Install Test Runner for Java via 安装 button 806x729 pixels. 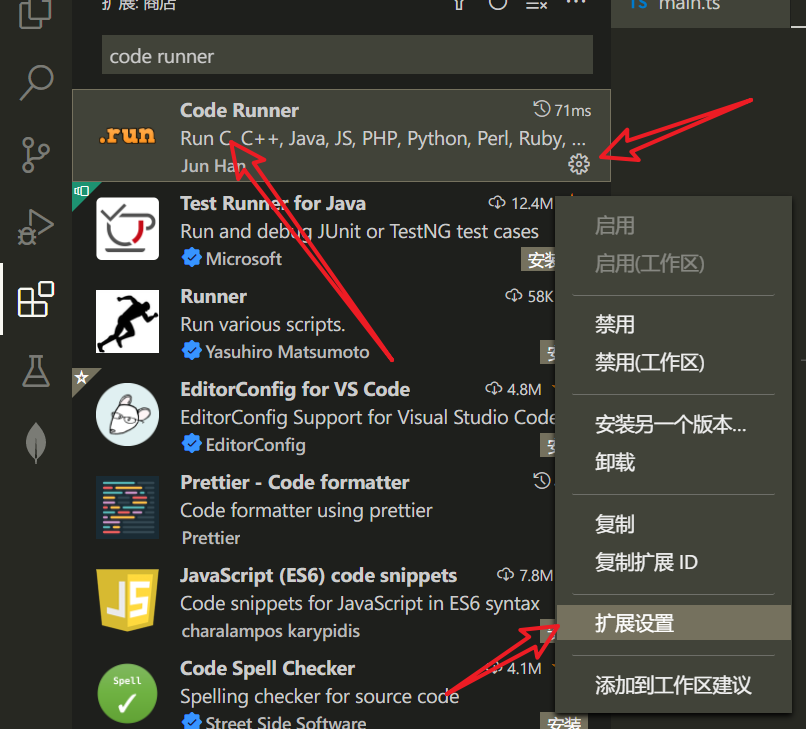click(539, 259)
